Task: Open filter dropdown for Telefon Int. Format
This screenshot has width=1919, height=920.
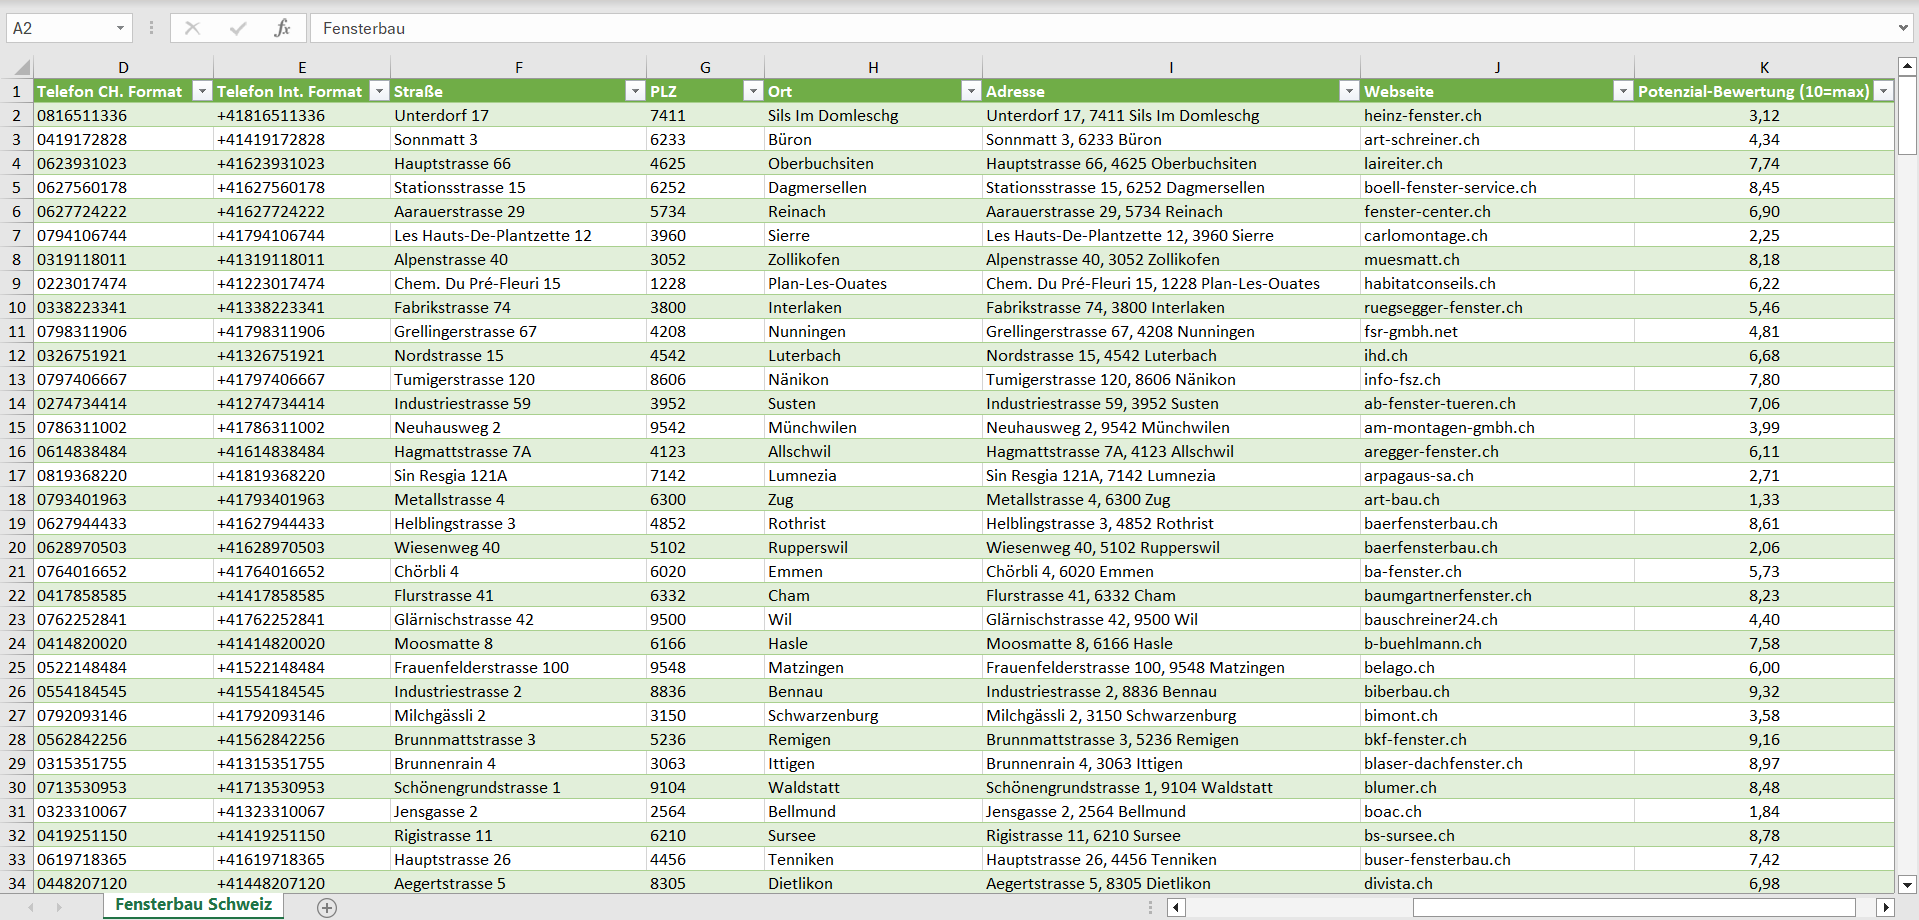Action: pos(379,91)
